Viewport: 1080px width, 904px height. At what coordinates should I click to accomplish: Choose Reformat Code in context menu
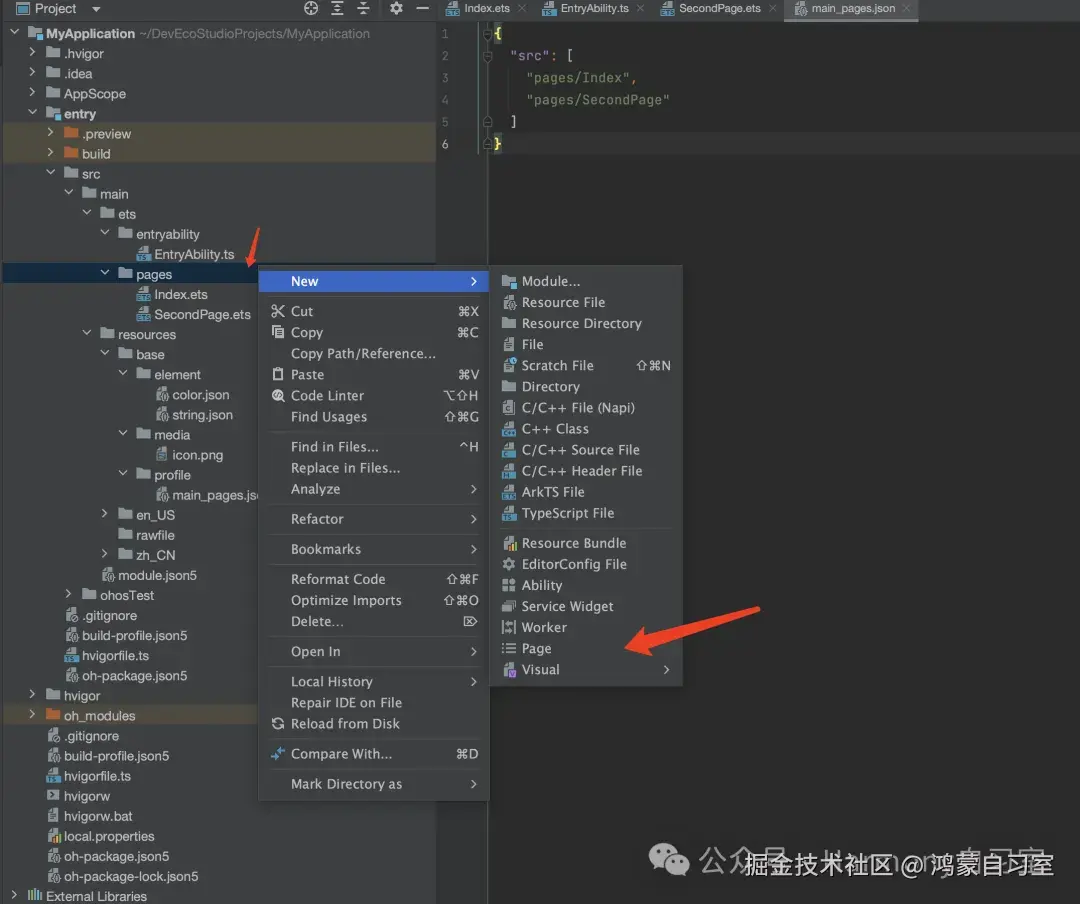click(x=374, y=579)
